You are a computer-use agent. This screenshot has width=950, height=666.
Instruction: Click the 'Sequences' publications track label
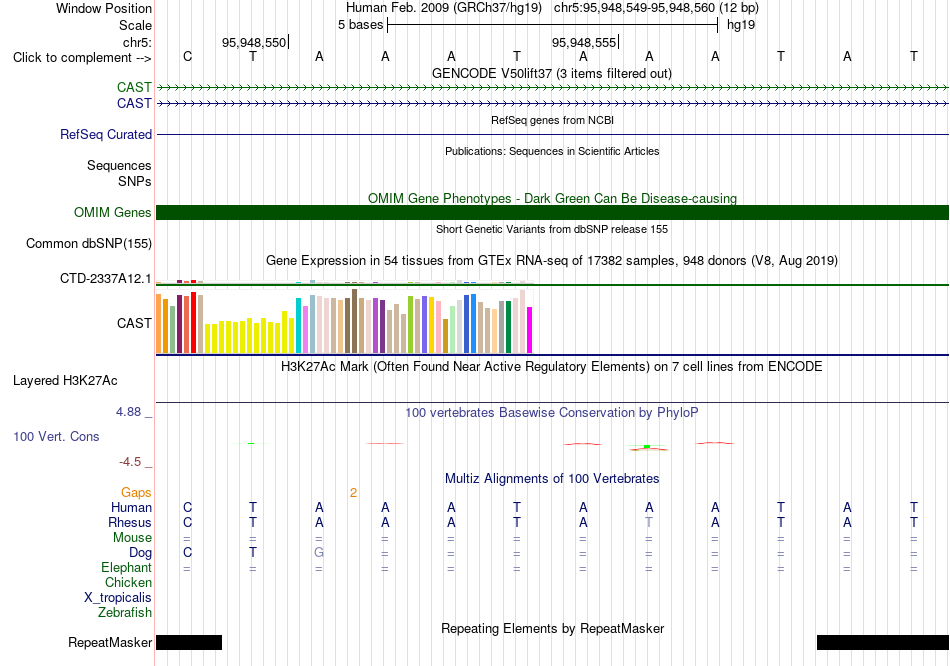[119, 165]
